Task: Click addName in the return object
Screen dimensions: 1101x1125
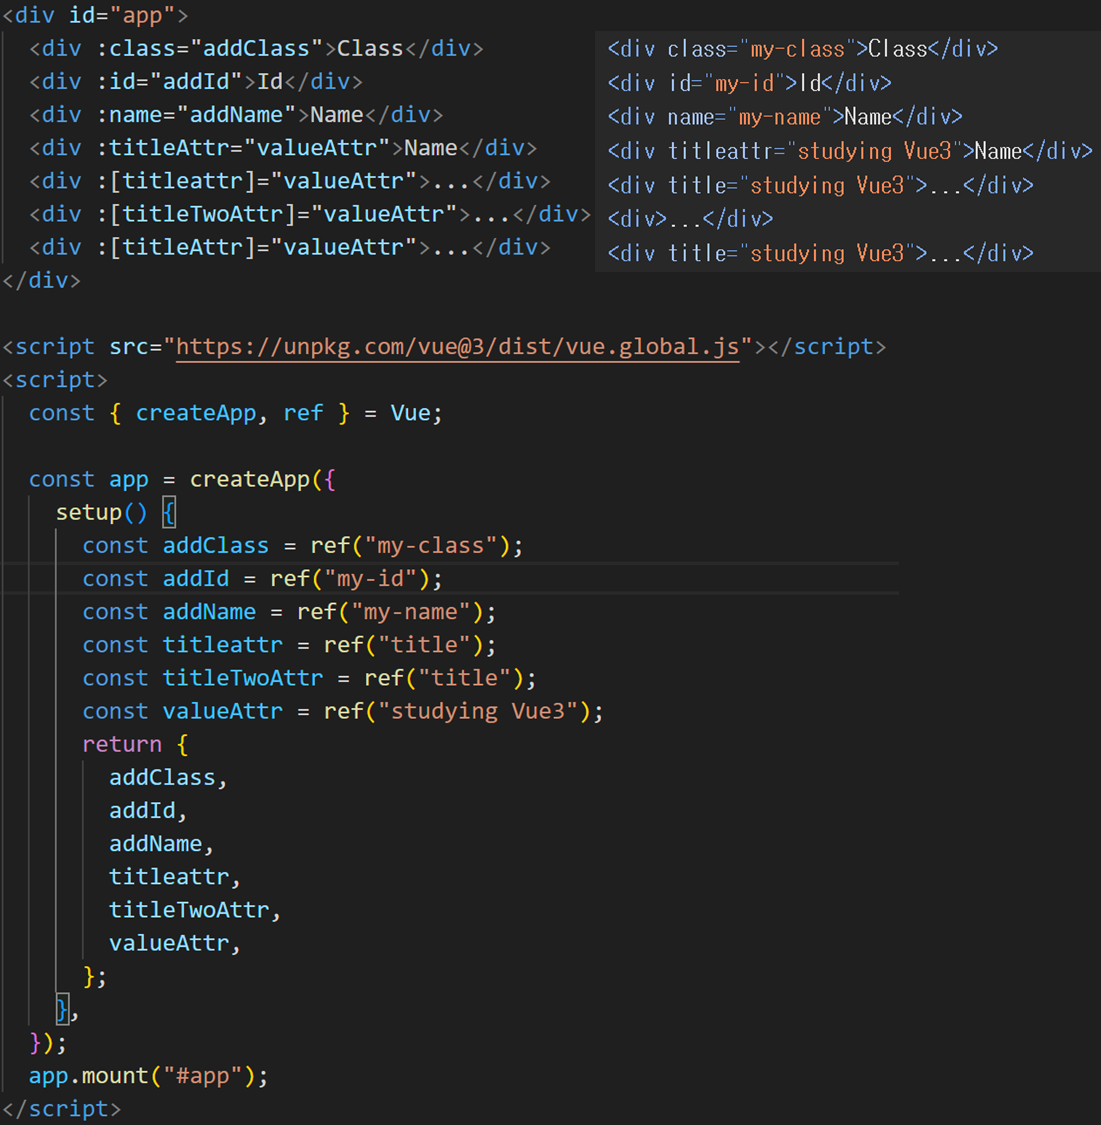Action: click(x=156, y=844)
